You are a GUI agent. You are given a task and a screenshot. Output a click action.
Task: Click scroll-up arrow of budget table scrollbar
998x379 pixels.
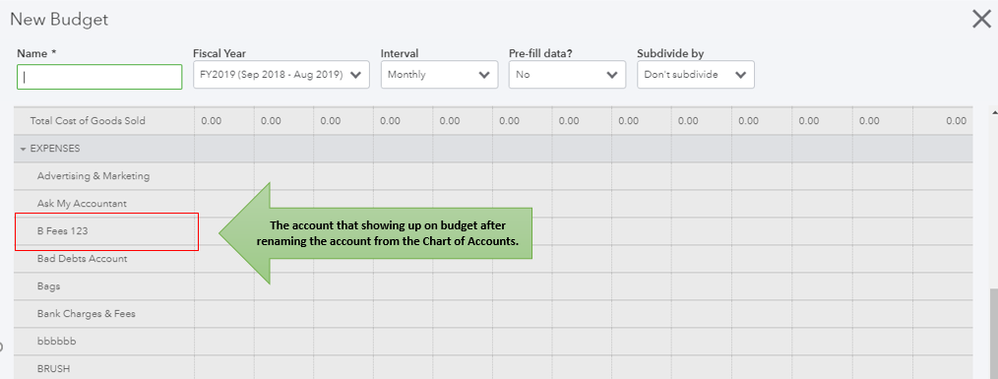coord(994,112)
